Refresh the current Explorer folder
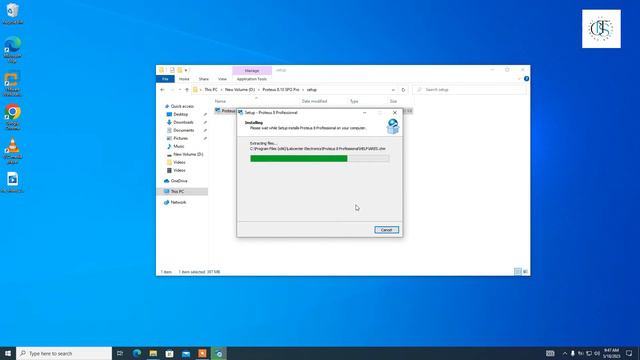 [403, 90]
